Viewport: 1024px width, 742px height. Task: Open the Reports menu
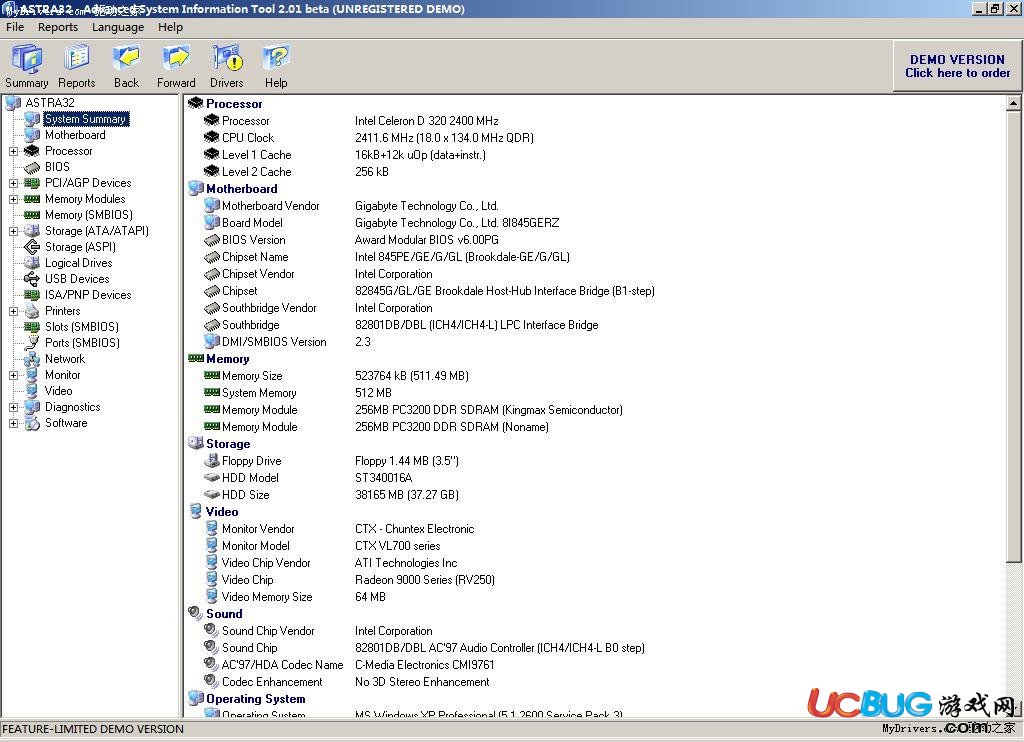pos(57,27)
